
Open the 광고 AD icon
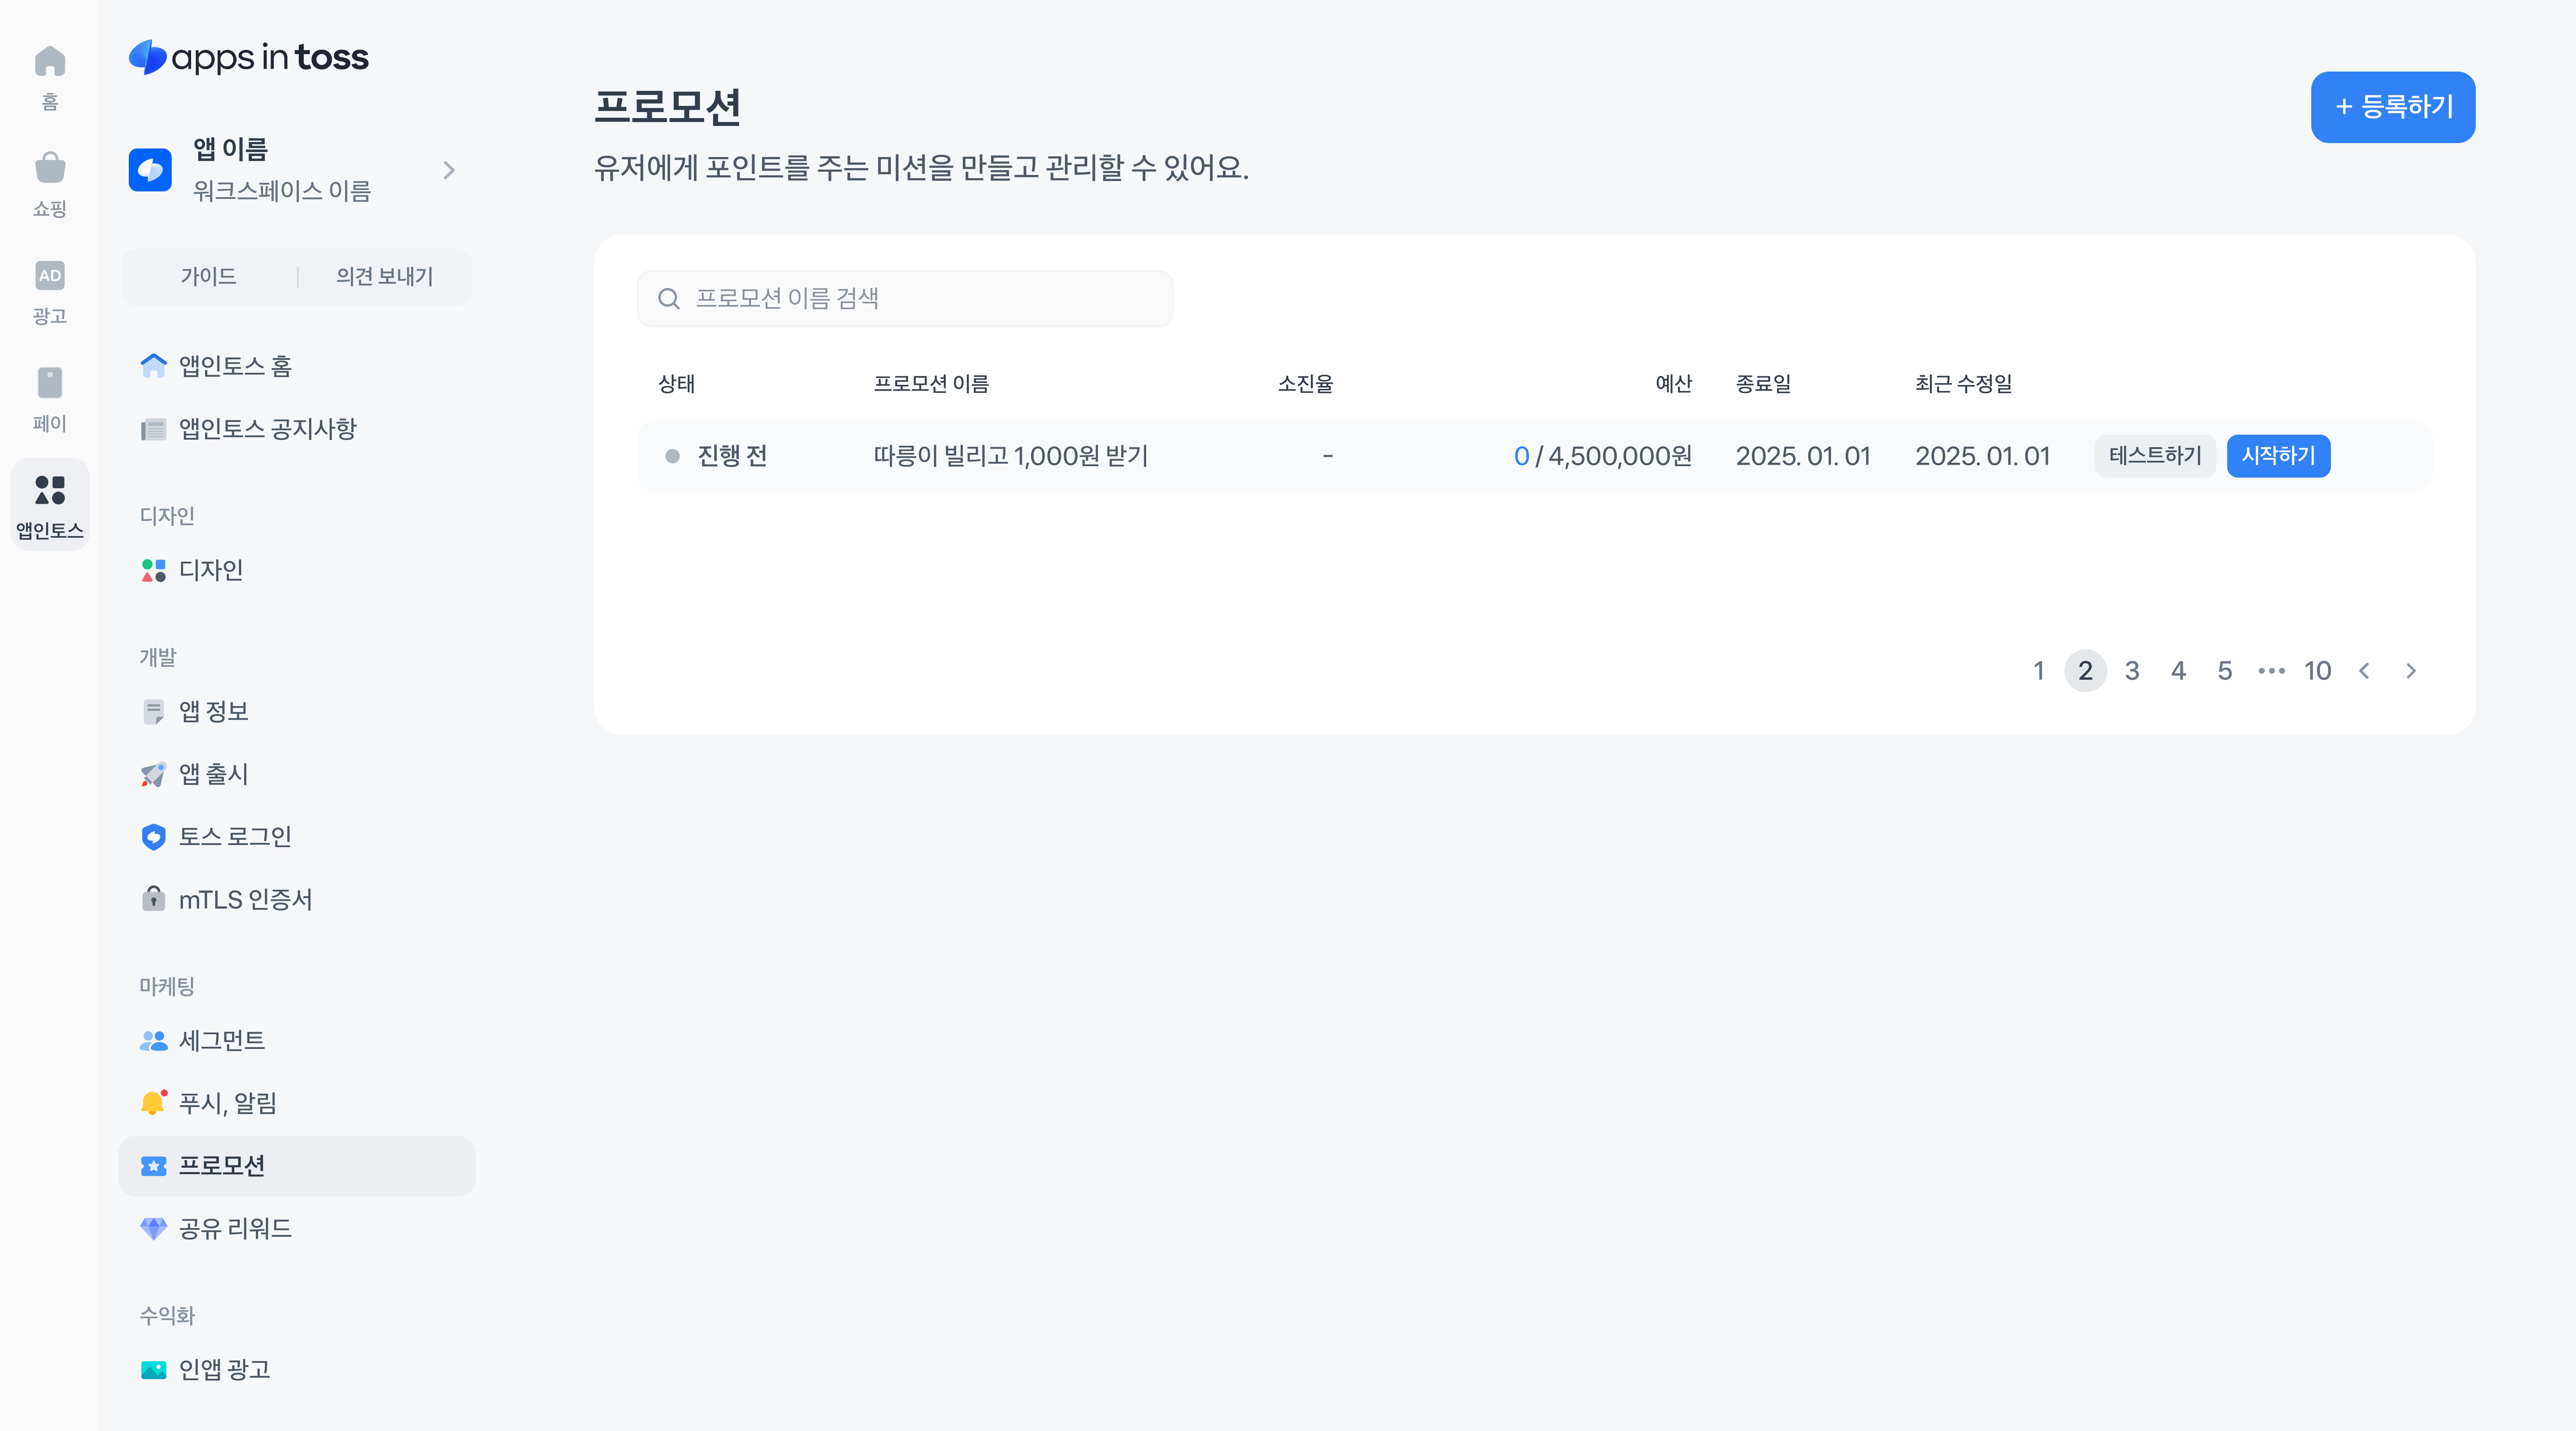[49, 276]
